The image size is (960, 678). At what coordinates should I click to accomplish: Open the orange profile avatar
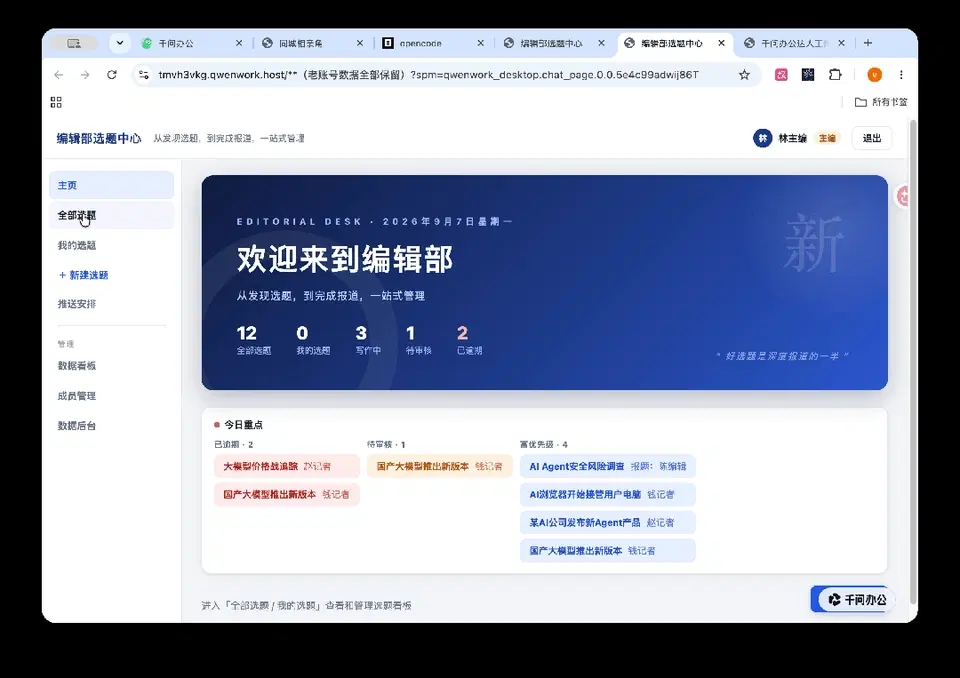click(874, 75)
